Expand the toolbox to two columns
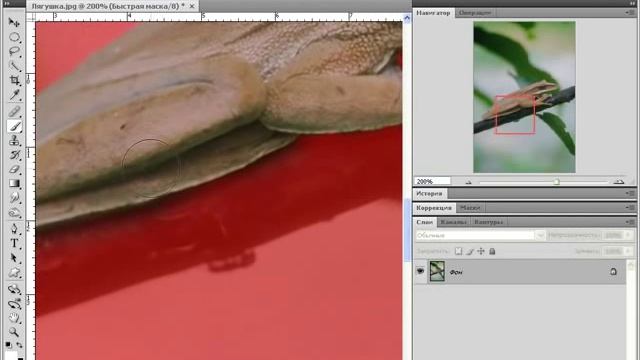The width and height of the screenshot is (640, 360). (x=7, y=3)
